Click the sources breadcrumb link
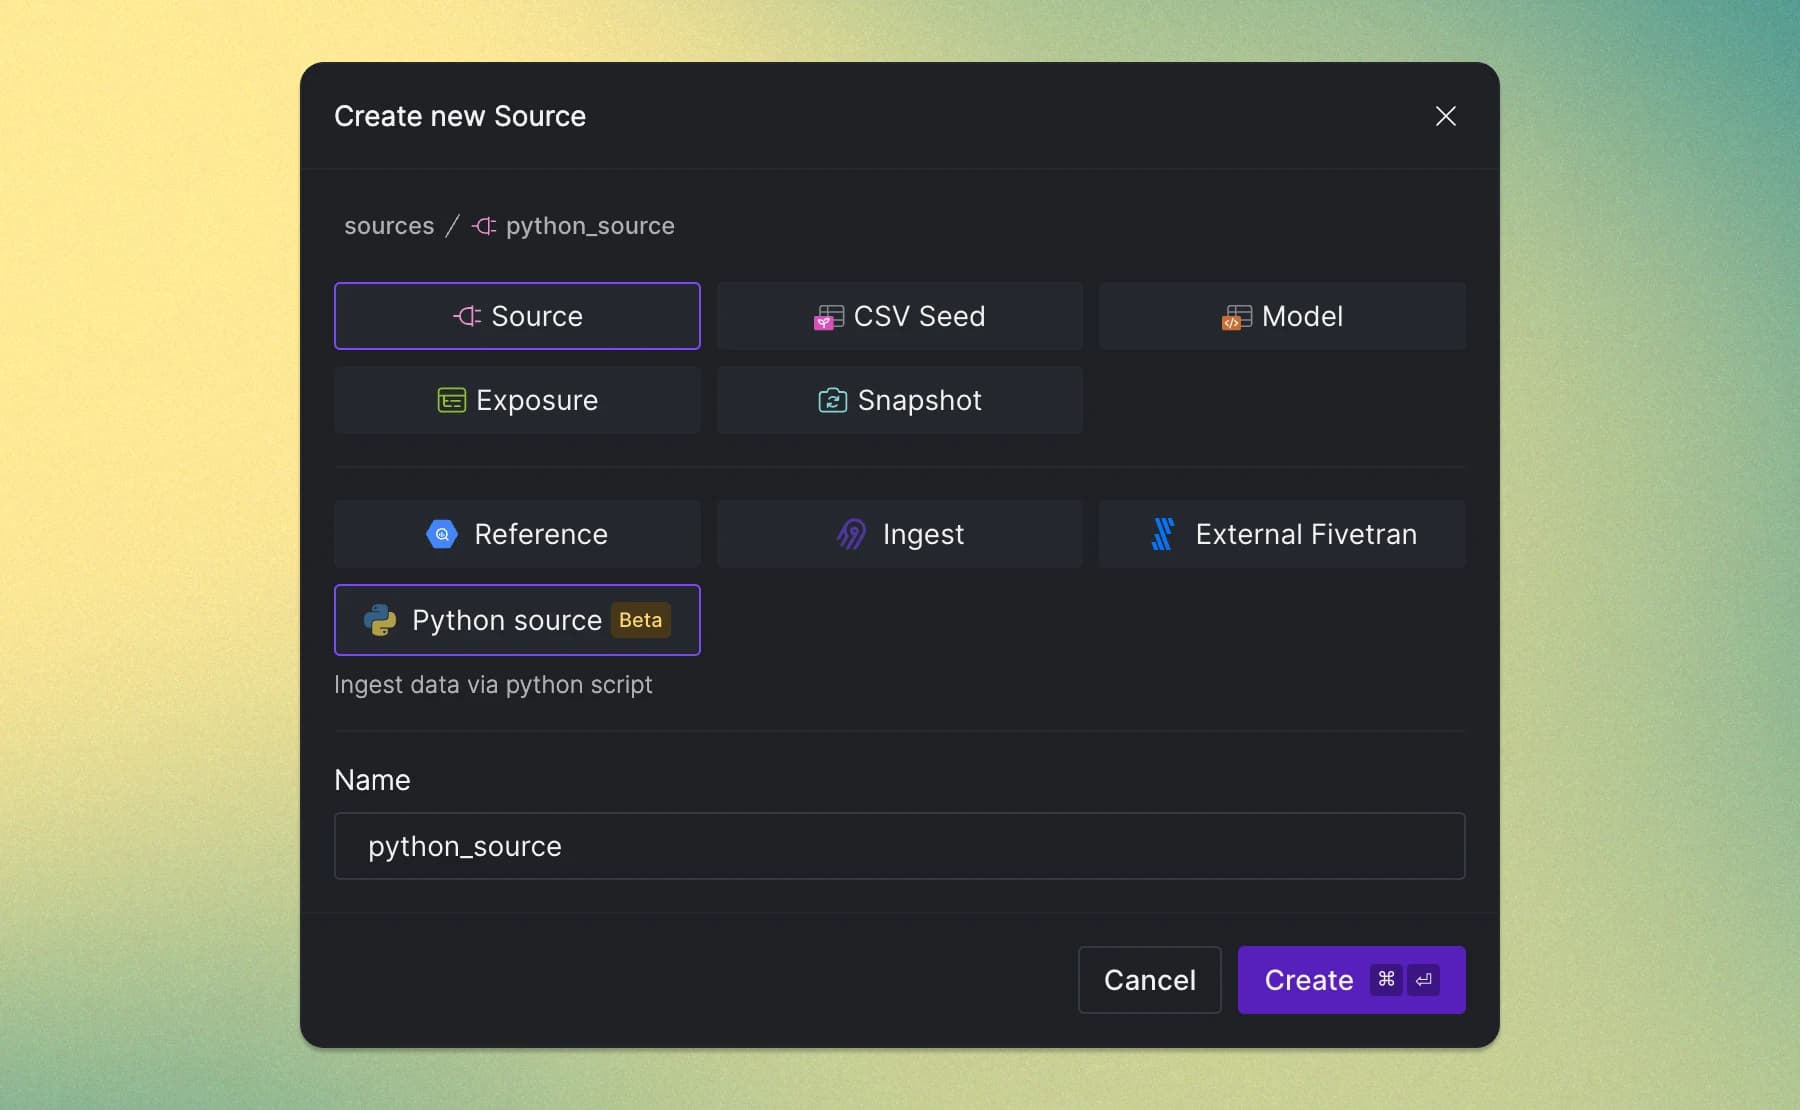The height and width of the screenshot is (1110, 1800). 389,226
